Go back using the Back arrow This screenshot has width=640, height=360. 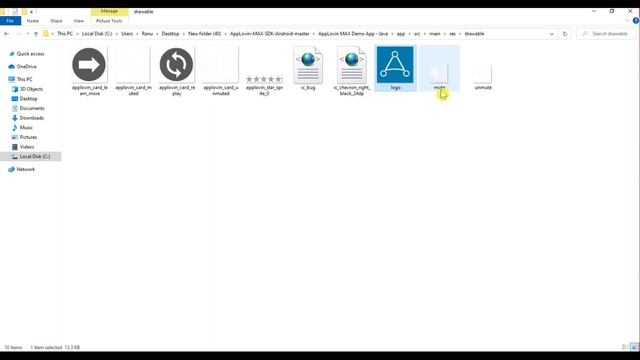coord(7,34)
